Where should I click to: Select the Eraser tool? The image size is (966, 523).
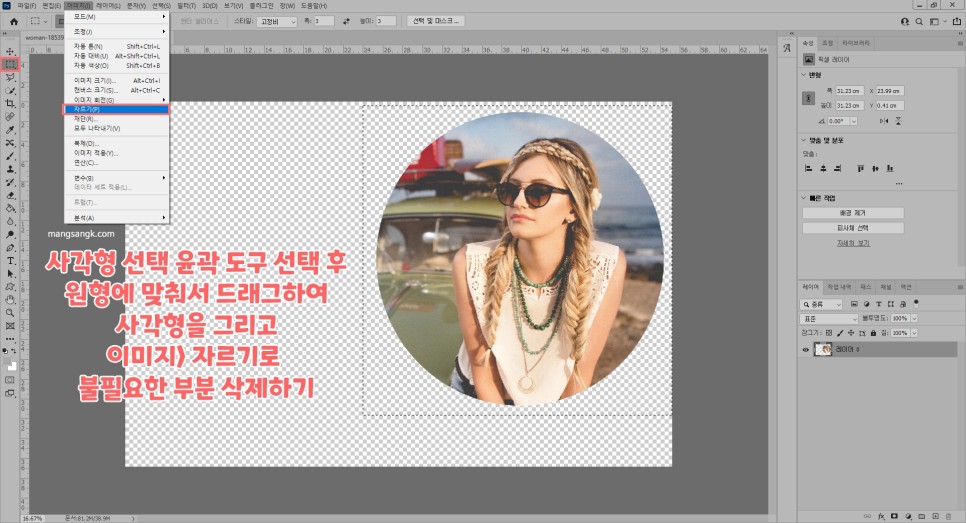[10, 195]
